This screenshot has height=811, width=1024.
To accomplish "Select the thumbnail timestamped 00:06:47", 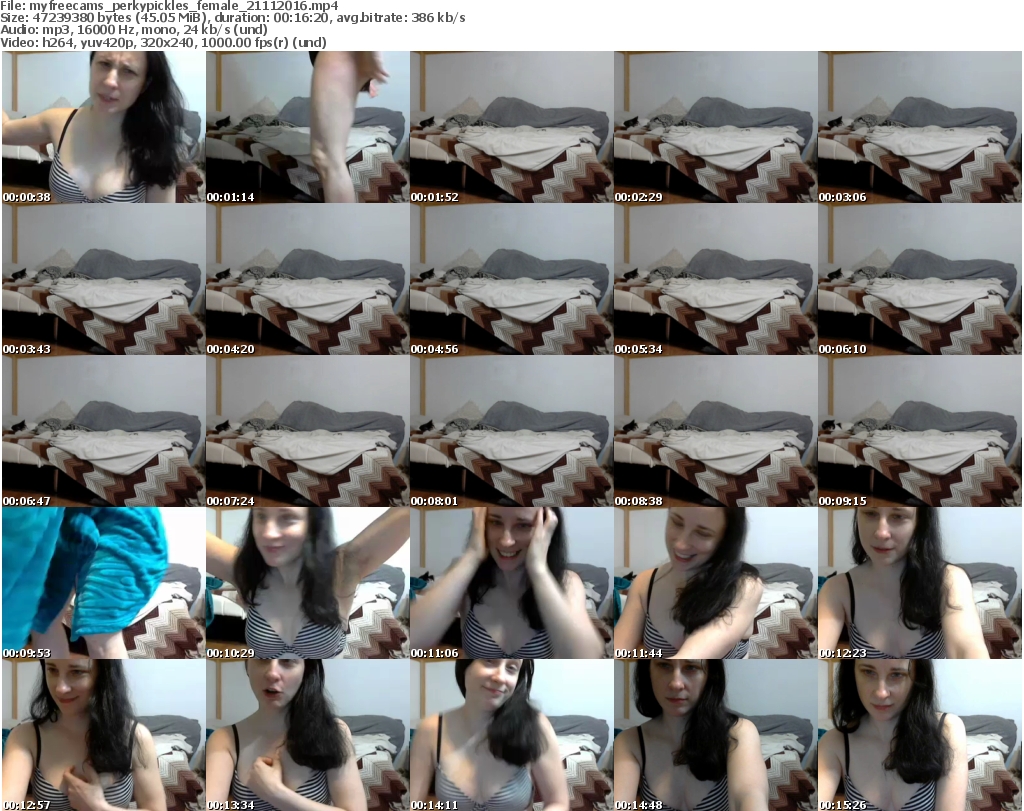I will click(x=103, y=432).
